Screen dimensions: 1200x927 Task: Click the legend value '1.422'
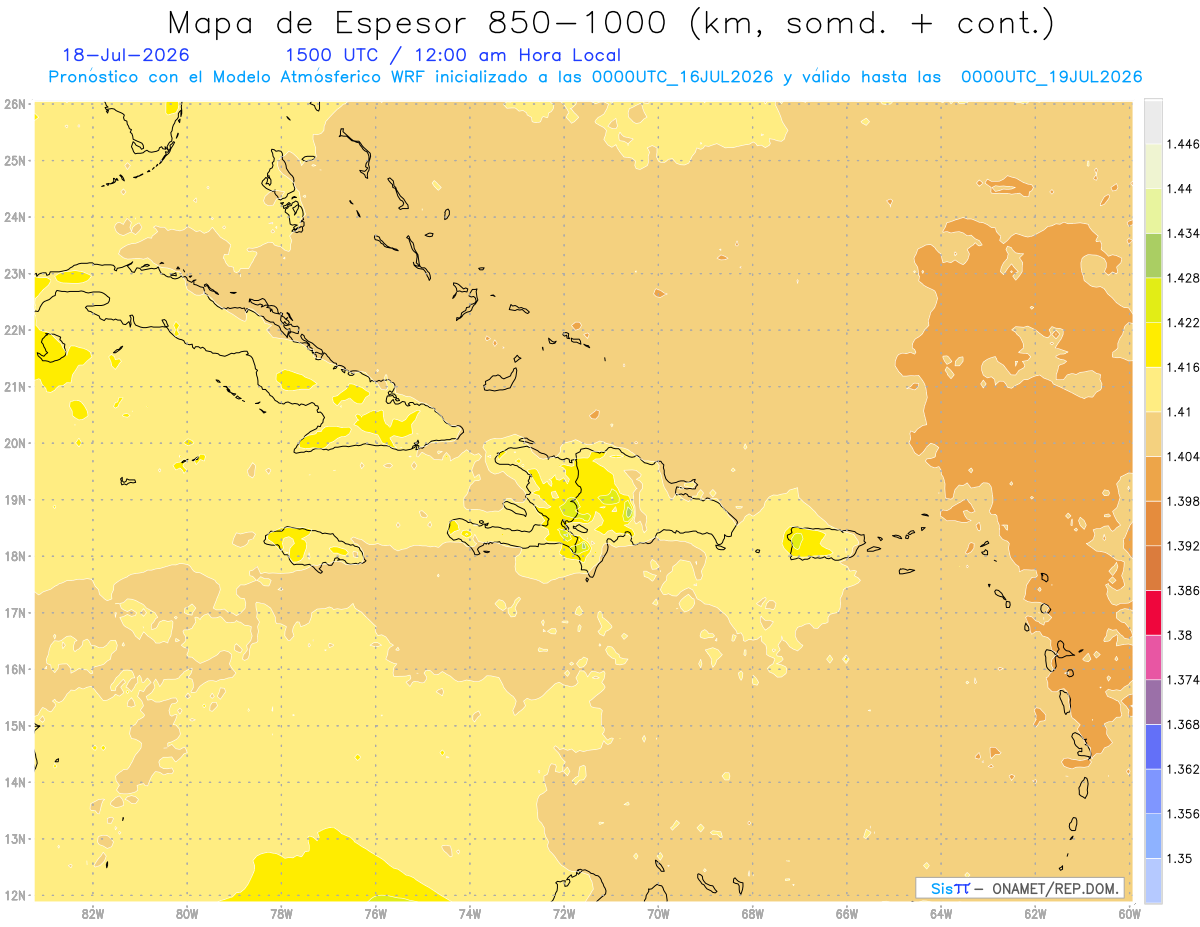(x=1183, y=322)
